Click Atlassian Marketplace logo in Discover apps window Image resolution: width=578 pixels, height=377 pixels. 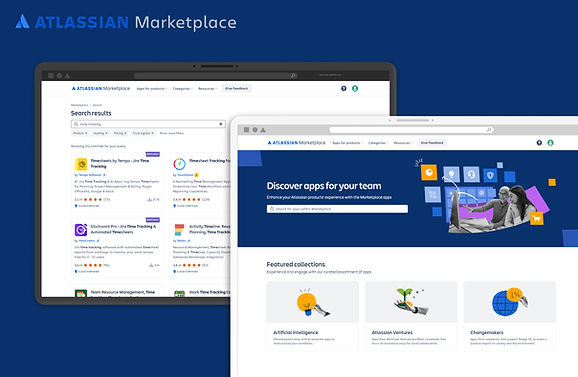[296, 143]
